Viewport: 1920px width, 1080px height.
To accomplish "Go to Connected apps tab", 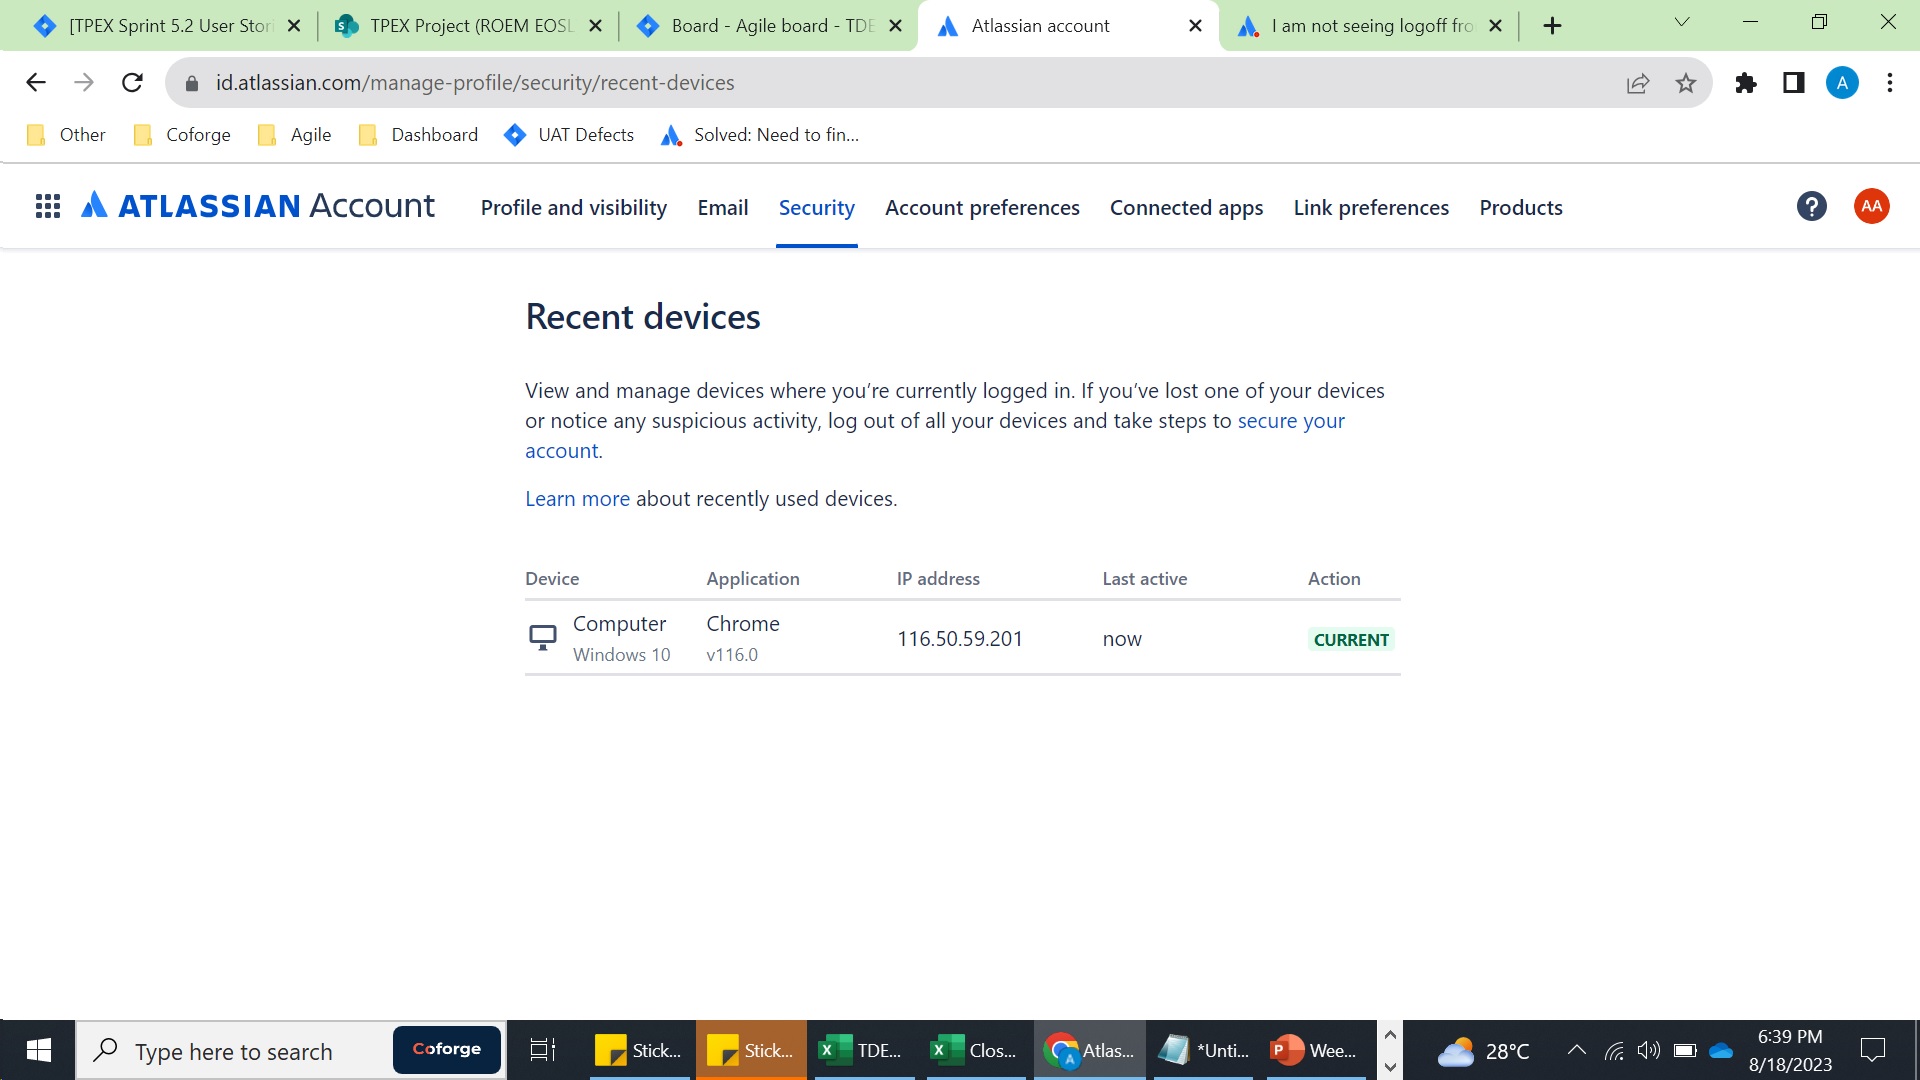I will point(1186,208).
